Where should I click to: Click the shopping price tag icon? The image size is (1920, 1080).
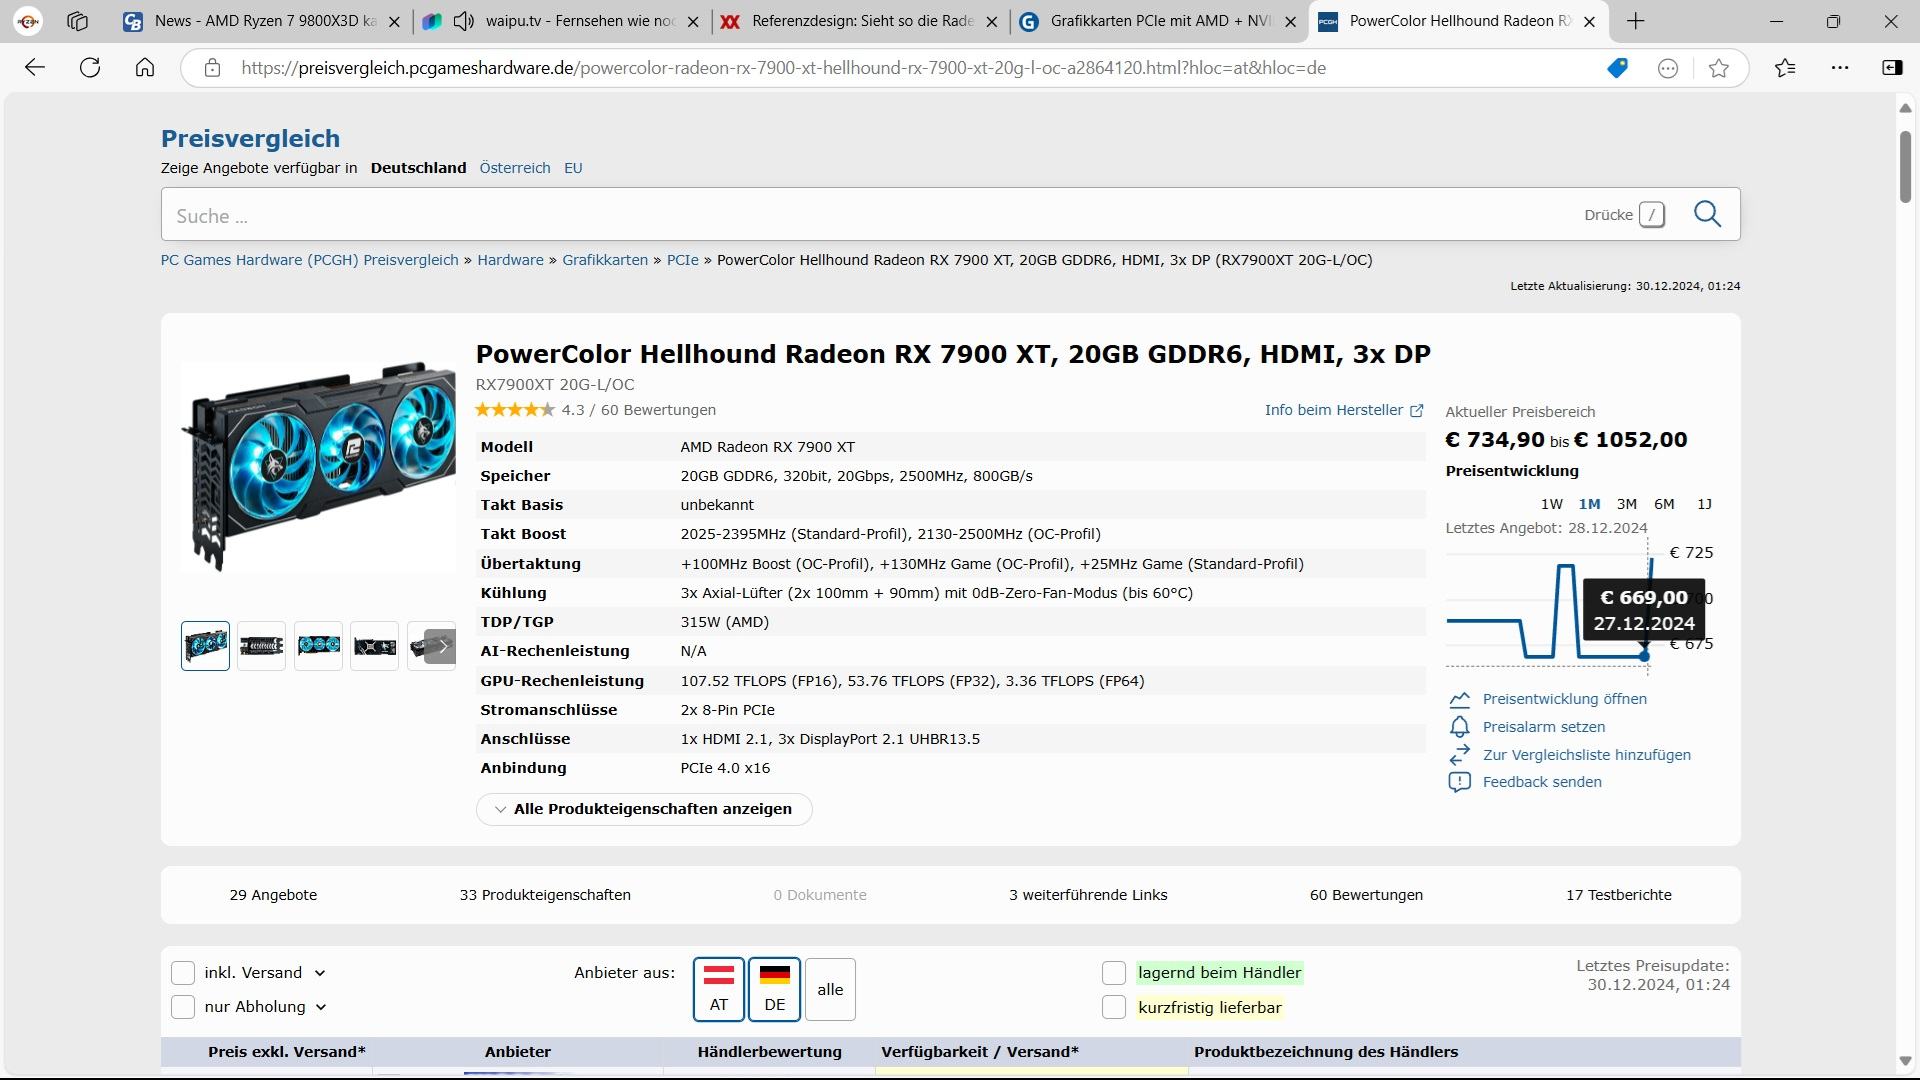[1617, 68]
